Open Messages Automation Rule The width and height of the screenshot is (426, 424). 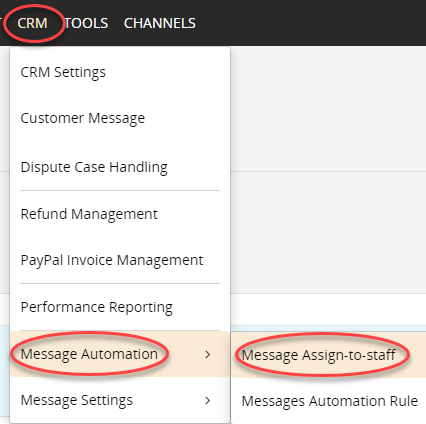329,401
